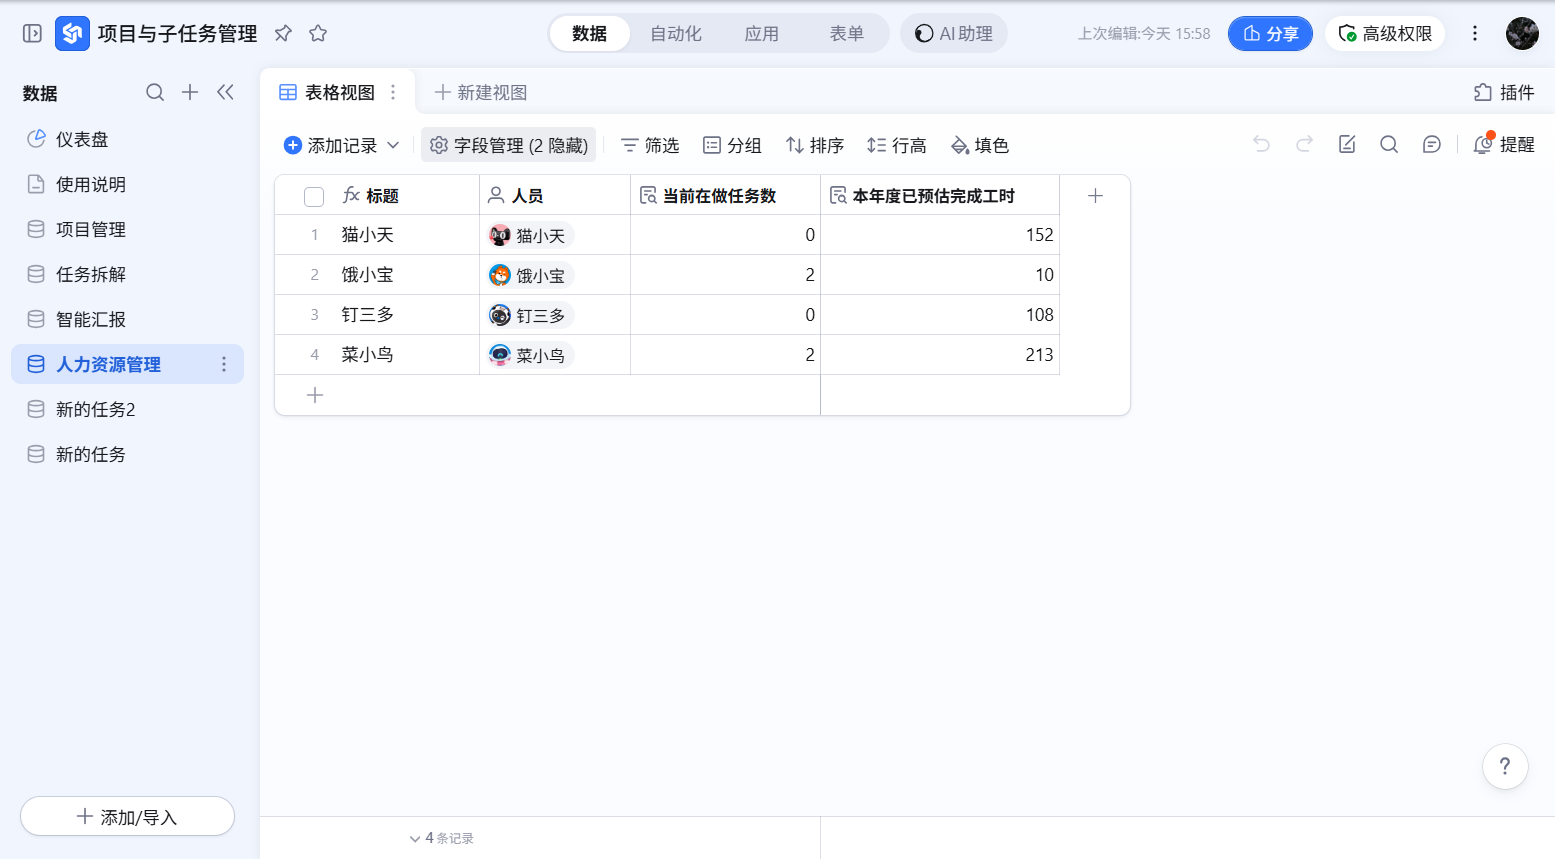
Task: Open the 表格视图 tab options menu
Action: (393, 92)
